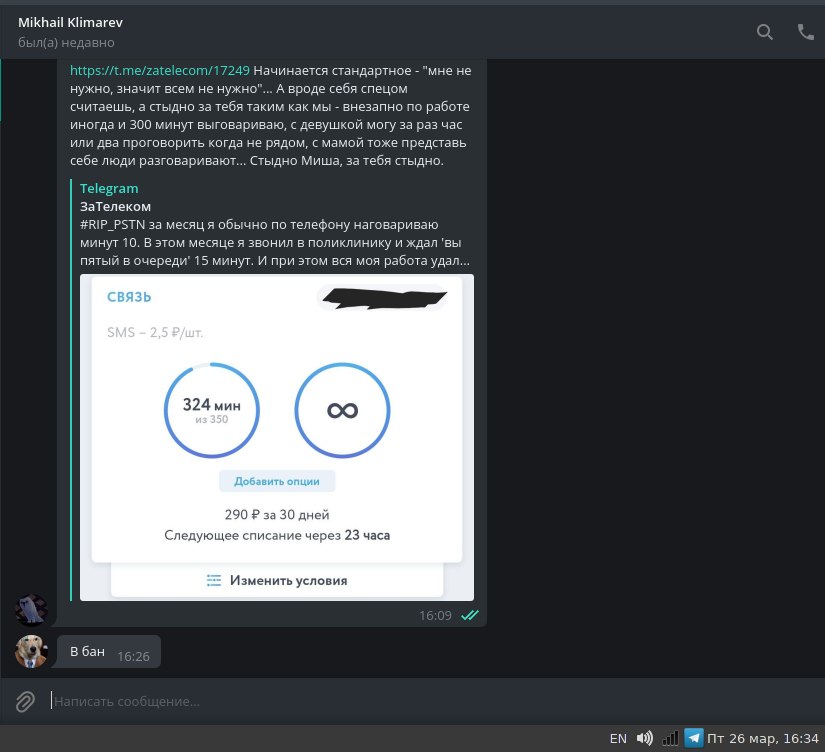Click 'SMS – 2,5 ₽/шт.' text
Screen dimensions: 825x752
point(155,332)
